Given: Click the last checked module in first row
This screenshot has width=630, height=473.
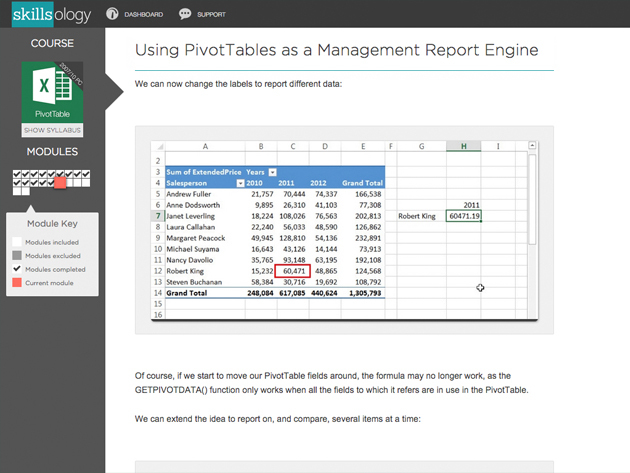Looking at the screenshot, I should (85, 176).
